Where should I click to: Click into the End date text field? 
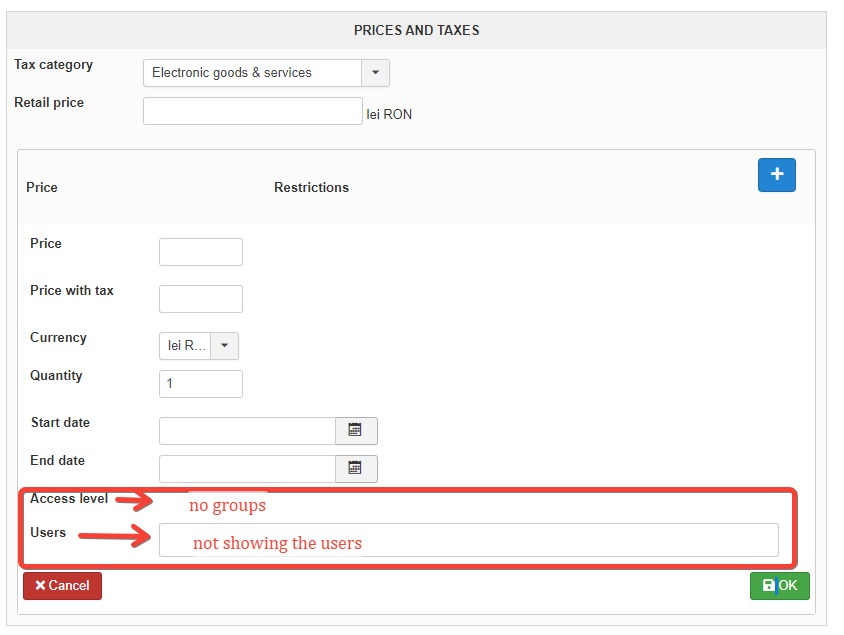click(247, 468)
